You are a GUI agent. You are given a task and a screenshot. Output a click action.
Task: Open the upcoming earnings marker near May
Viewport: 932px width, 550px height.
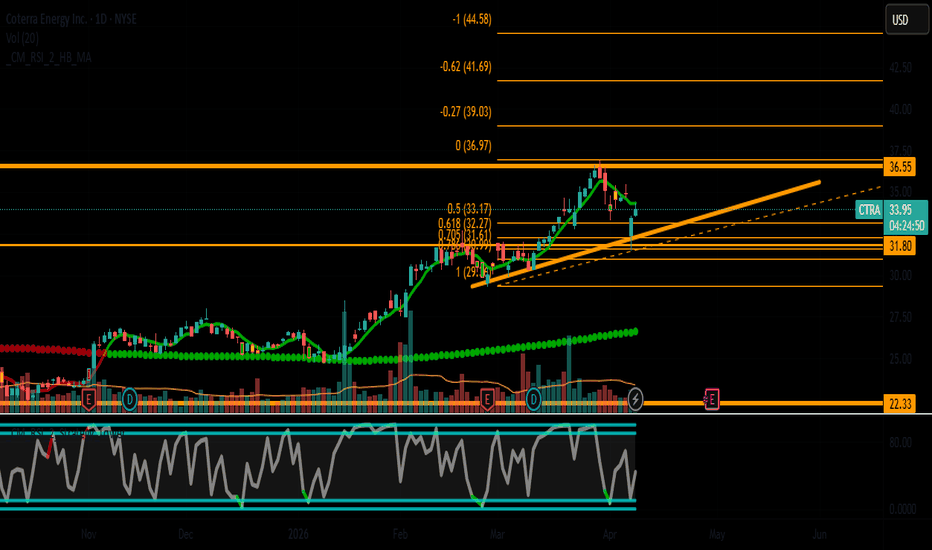[x=712, y=399]
